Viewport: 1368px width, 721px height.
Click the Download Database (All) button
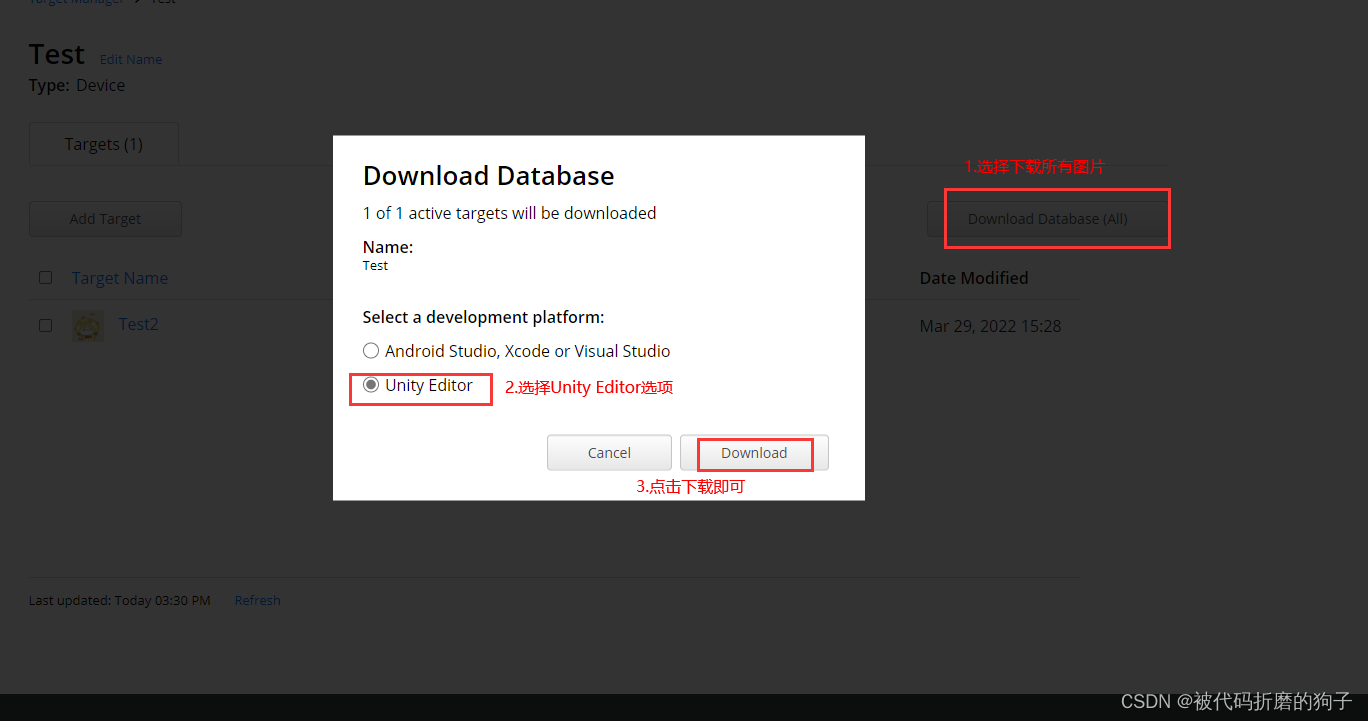point(1047,219)
